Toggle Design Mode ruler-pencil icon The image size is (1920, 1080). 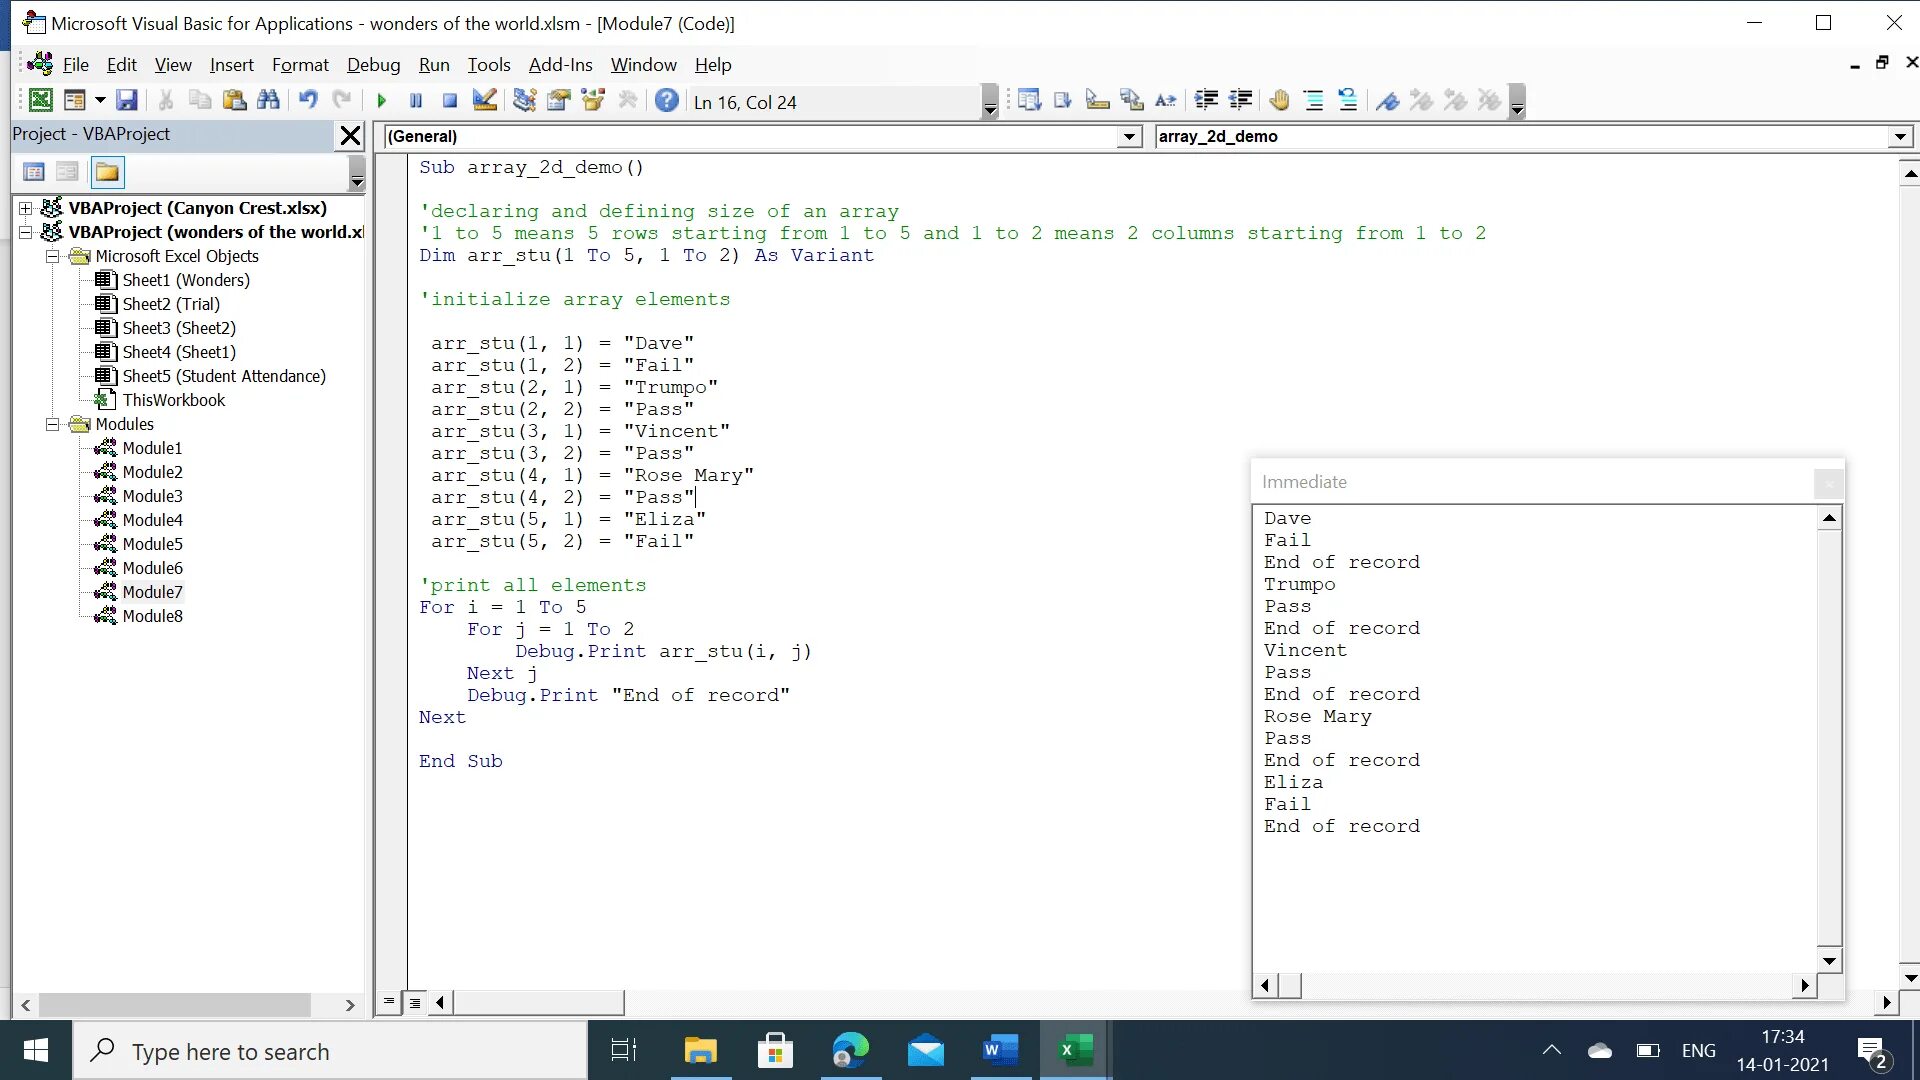[485, 101]
